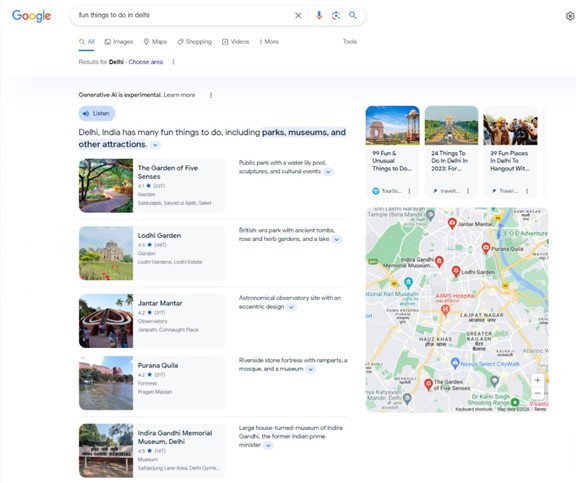Click the Garden of Five Senses photo

tap(106, 185)
